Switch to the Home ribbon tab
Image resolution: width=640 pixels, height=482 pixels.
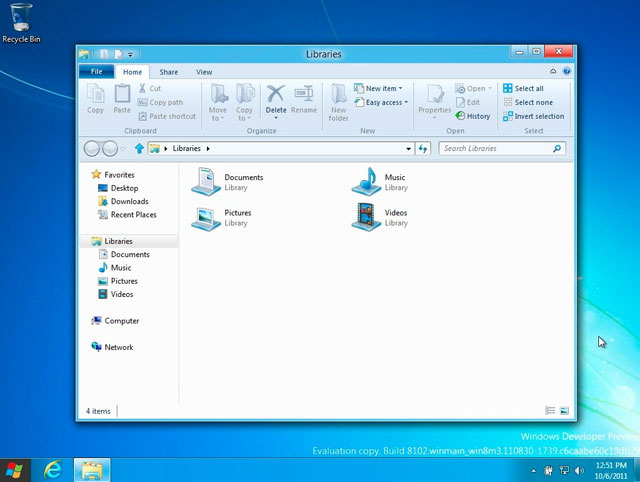(133, 72)
